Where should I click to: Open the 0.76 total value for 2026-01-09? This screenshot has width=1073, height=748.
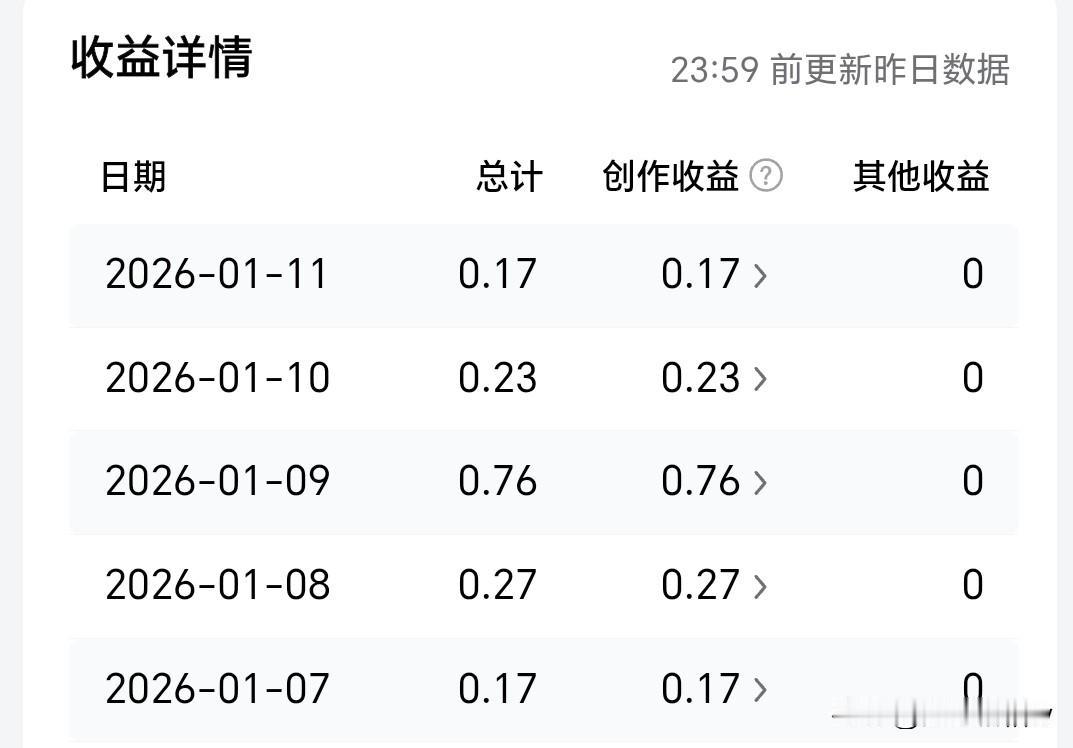tap(497, 480)
